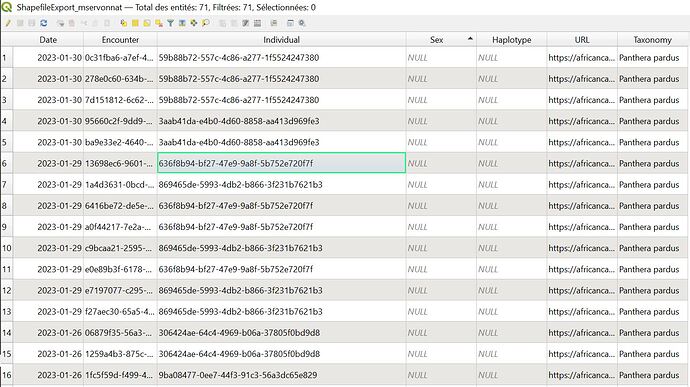The width and height of the screenshot is (690, 387).
Task: Click the highlighted Individual cell in row 6
Action: pos(281,163)
